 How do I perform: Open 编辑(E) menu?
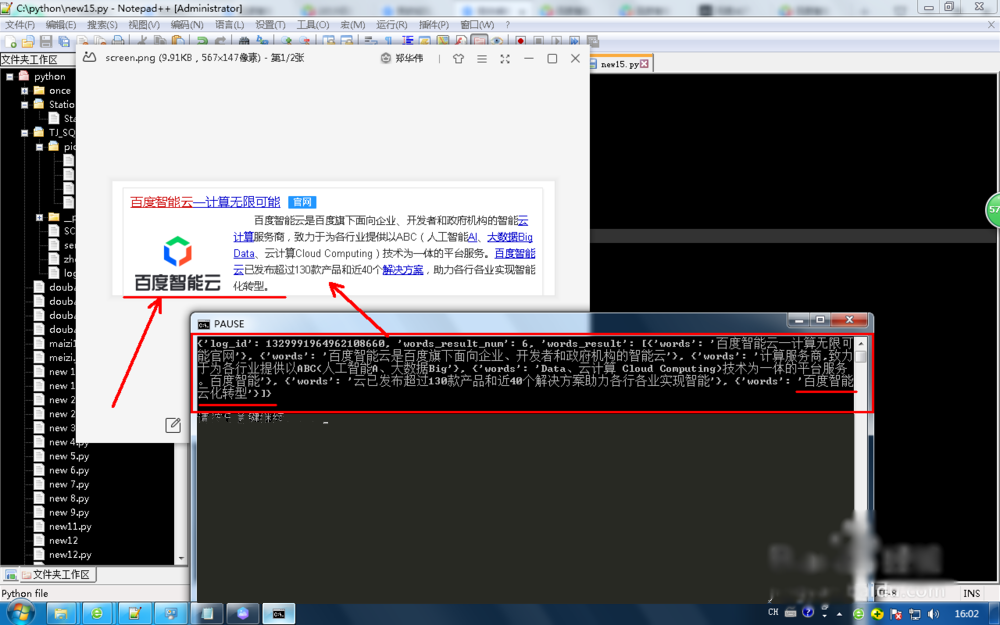point(61,24)
